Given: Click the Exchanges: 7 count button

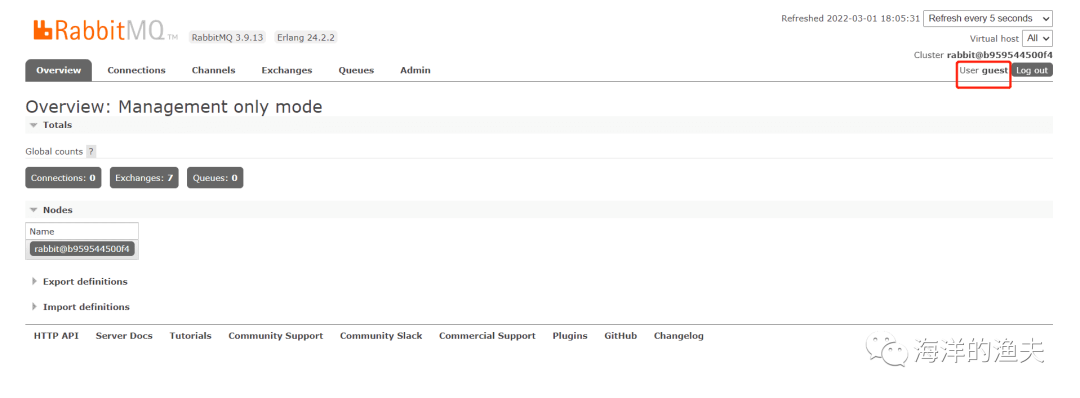Looking at the screenshot, I should [x=144, y=178].
